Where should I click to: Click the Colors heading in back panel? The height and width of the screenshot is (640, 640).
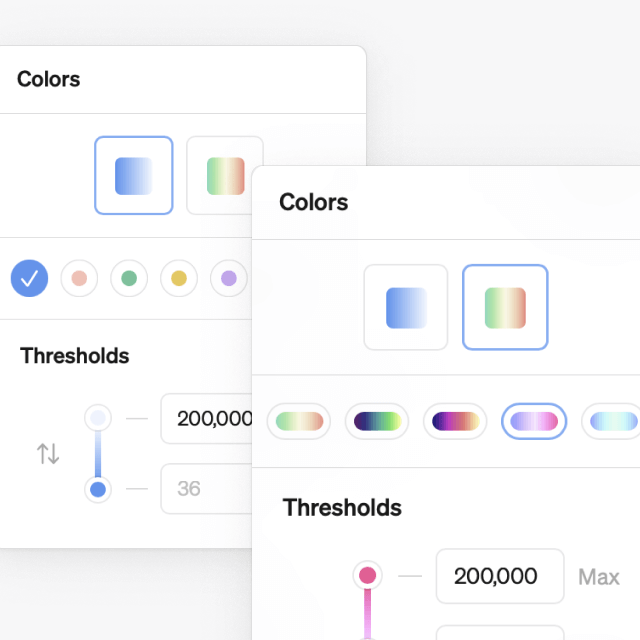click(49, 79)
